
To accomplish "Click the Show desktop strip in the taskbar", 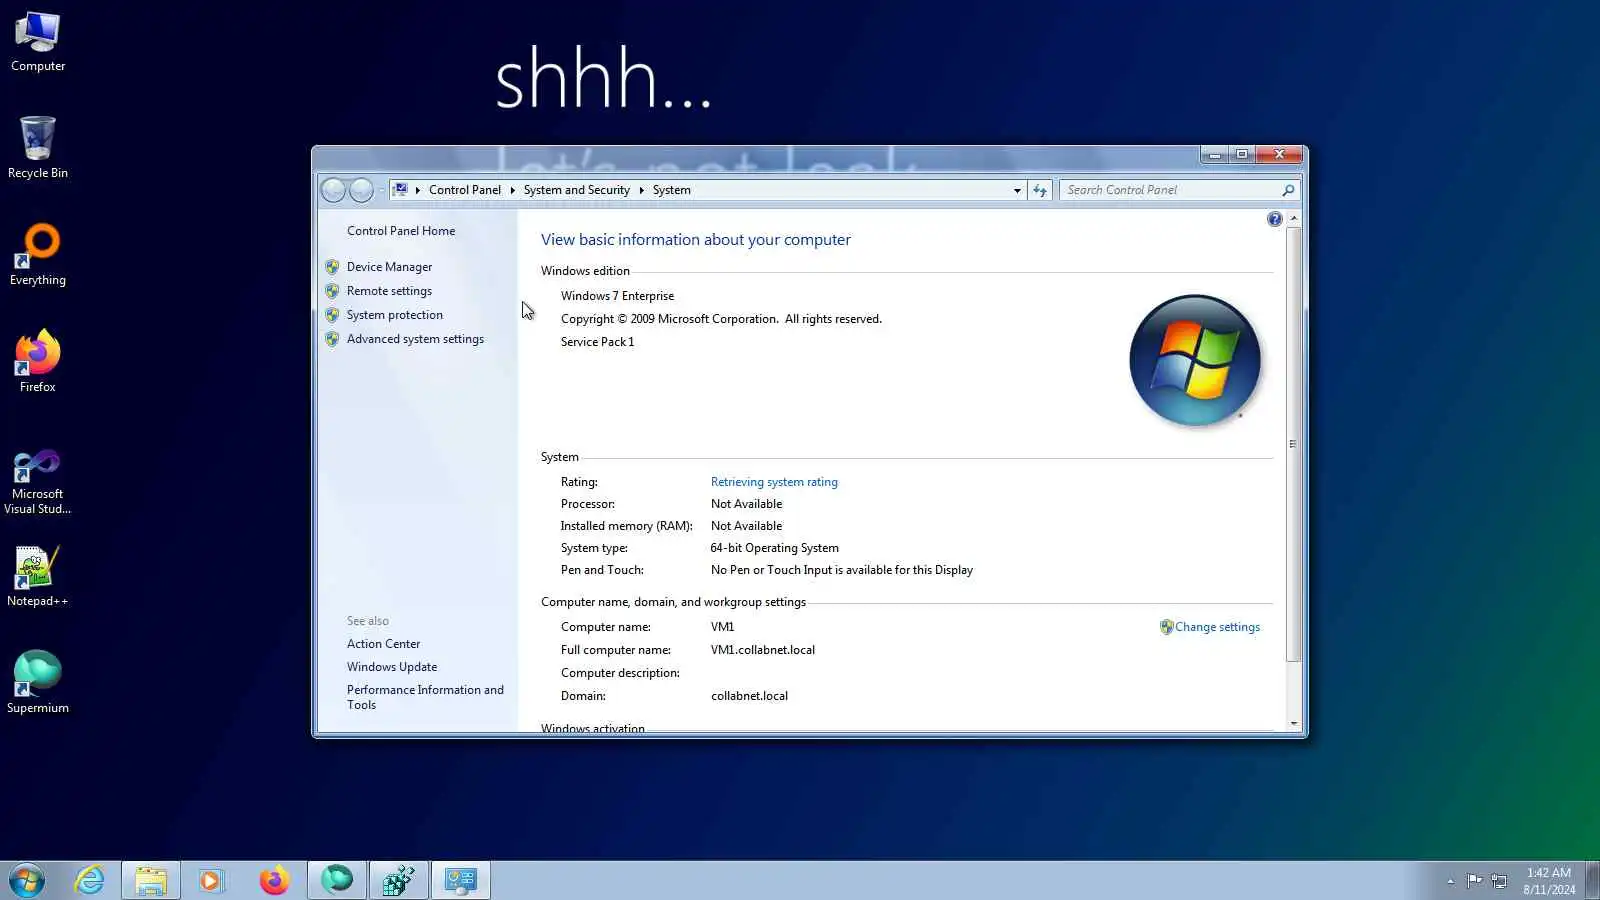I will pos(1592,881).
